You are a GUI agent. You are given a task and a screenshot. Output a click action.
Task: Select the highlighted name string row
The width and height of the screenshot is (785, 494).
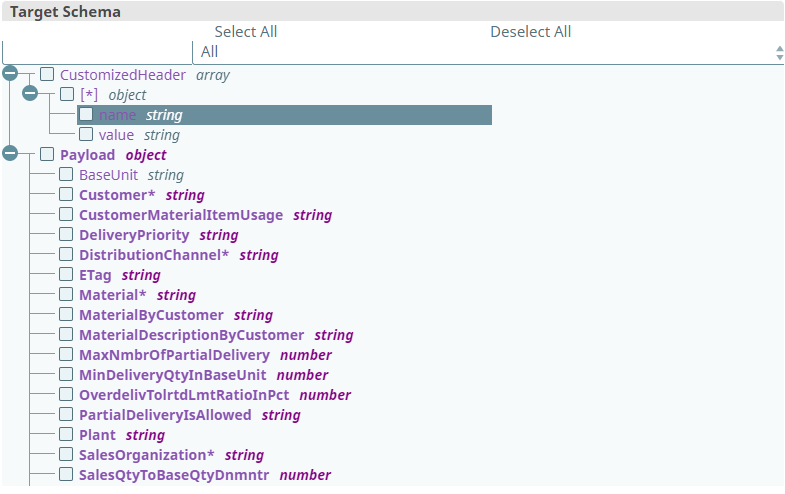284,115
